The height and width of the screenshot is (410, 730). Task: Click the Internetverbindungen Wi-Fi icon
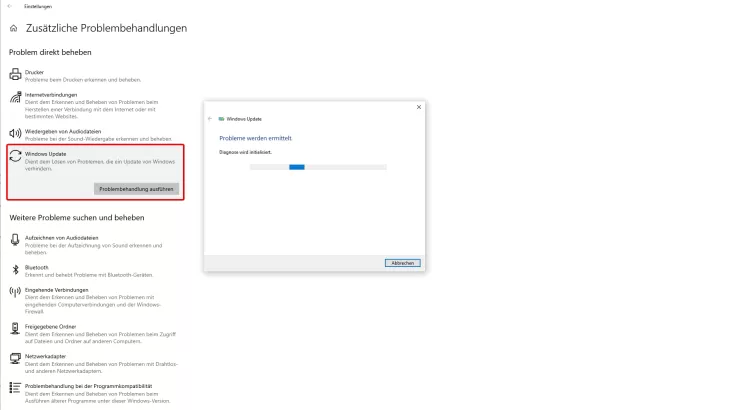[x=15, y=98]
